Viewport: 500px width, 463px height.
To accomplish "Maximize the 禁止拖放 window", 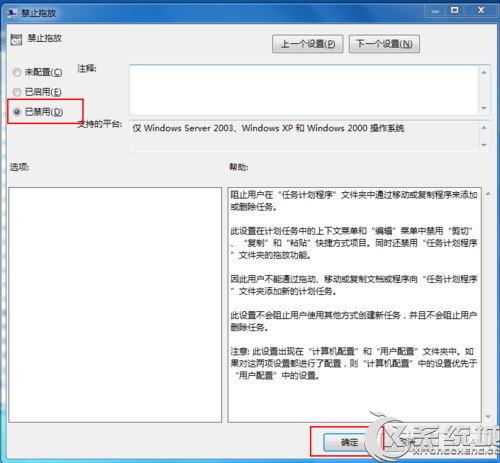I will (x=455, y=10).
